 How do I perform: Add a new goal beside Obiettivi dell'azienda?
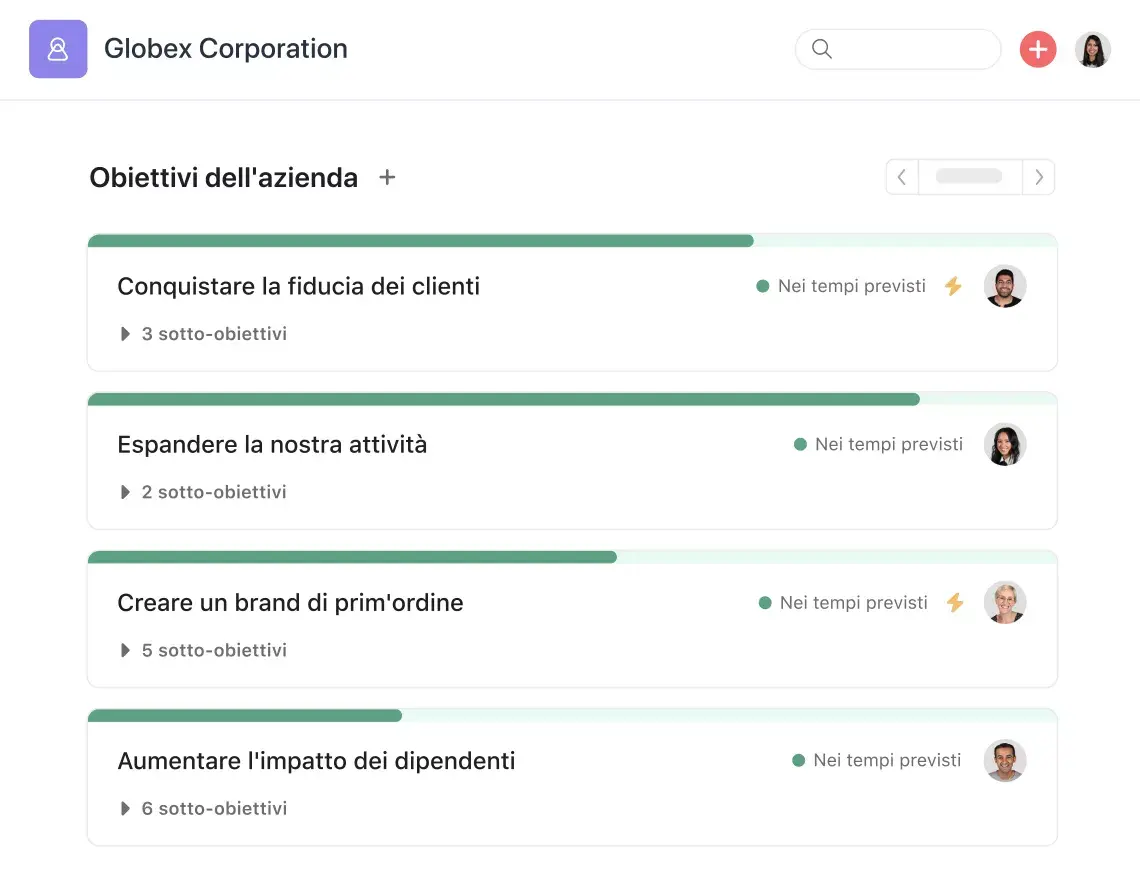[387, 177]
